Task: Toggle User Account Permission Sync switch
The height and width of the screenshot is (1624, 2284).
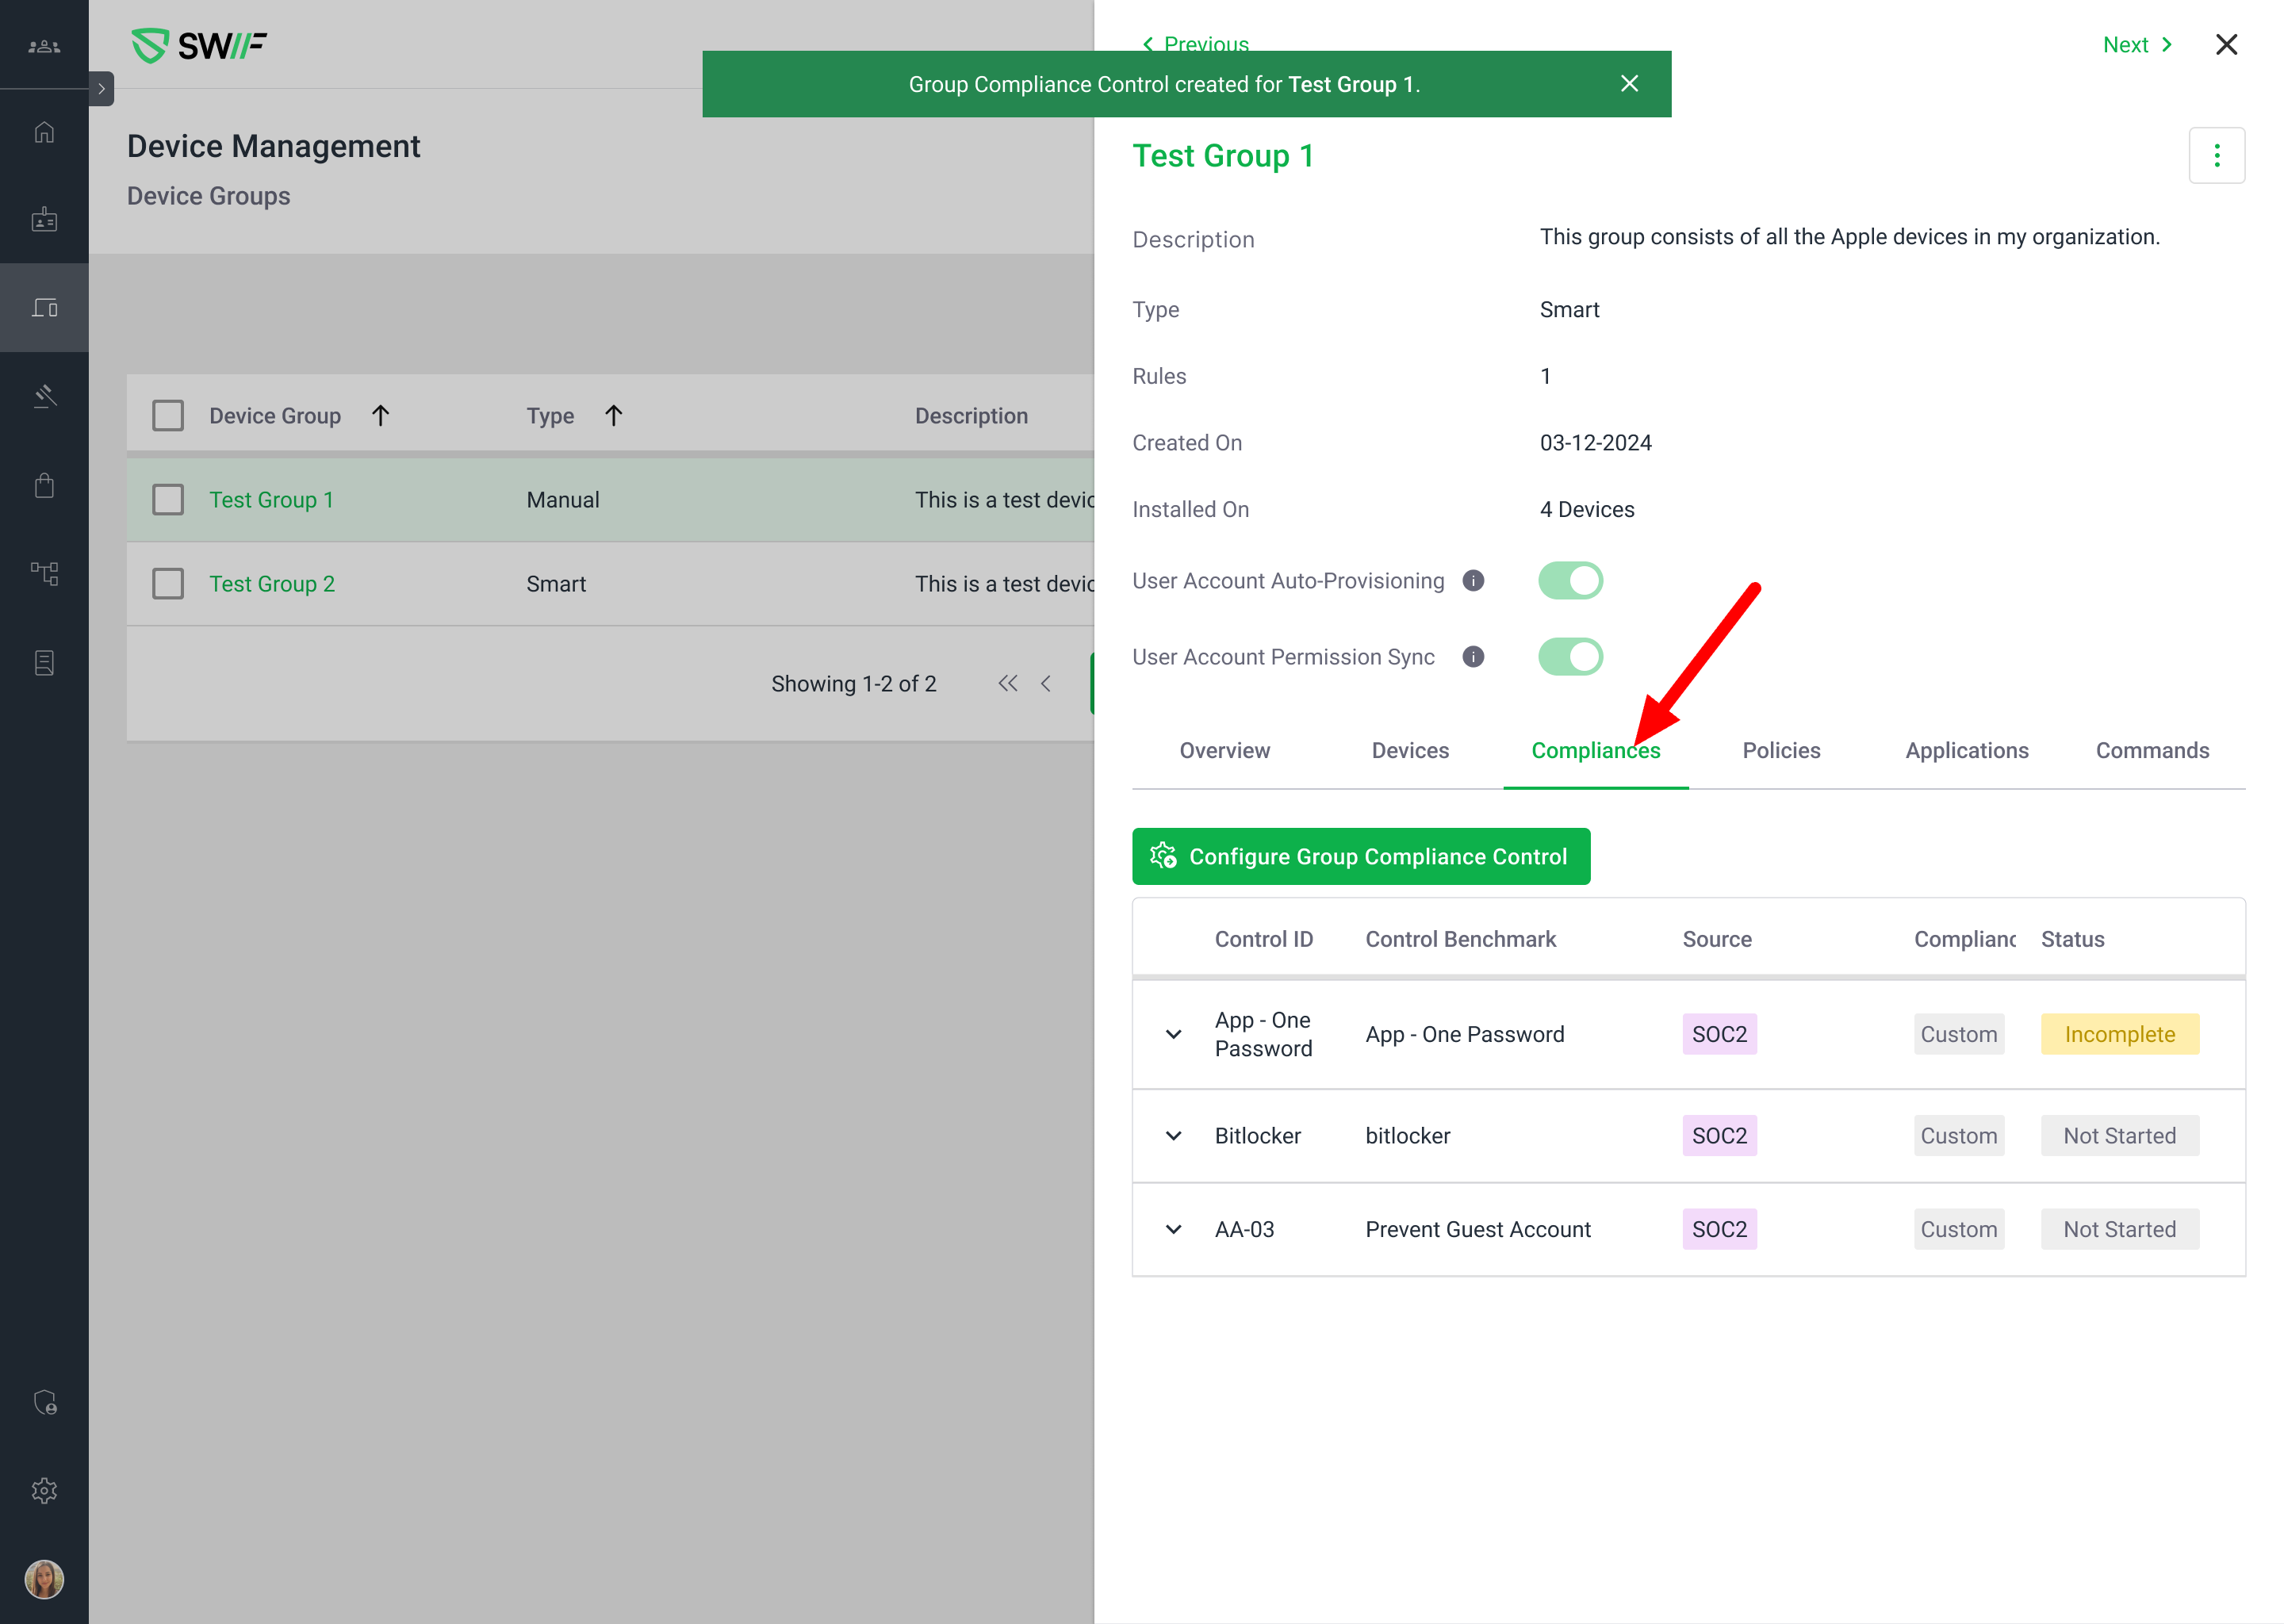Action: pyautogui.click(x=1570, y=657)
